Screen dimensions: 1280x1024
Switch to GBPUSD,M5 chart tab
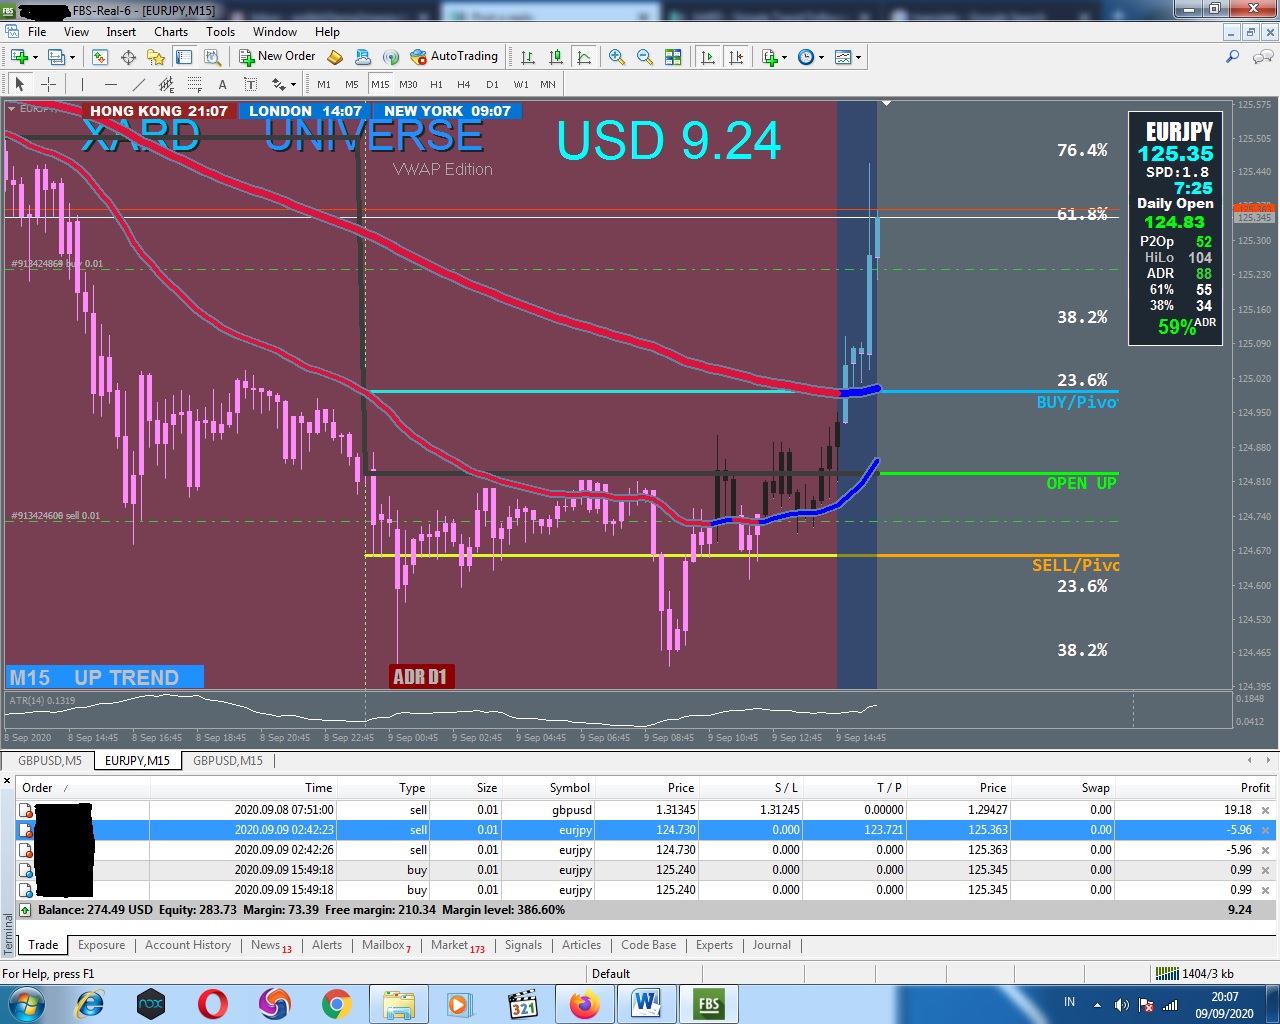point(50,761)
